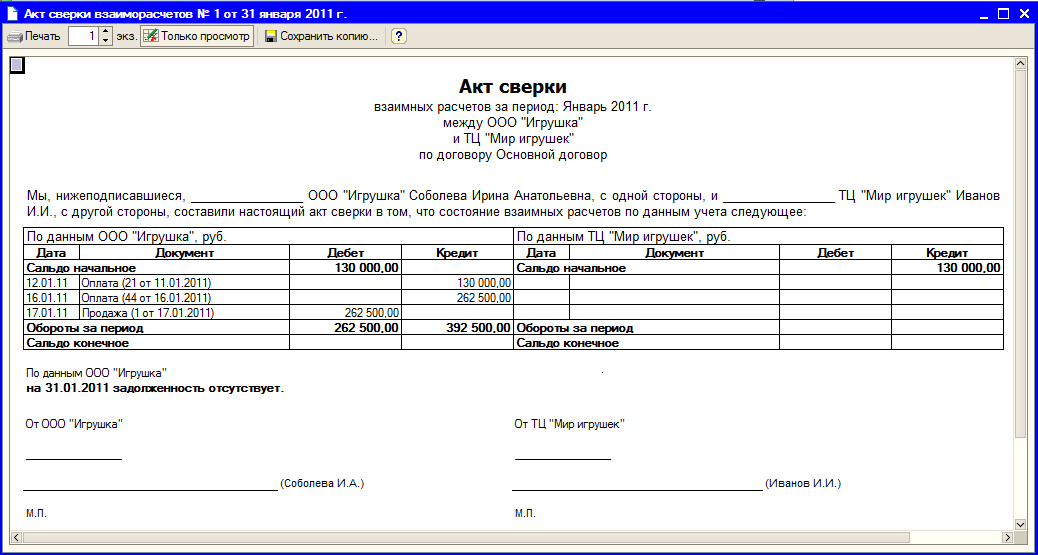
Task: Select the Продажа (1 от 17.01.2011) cell
Action: click(150, 313)
